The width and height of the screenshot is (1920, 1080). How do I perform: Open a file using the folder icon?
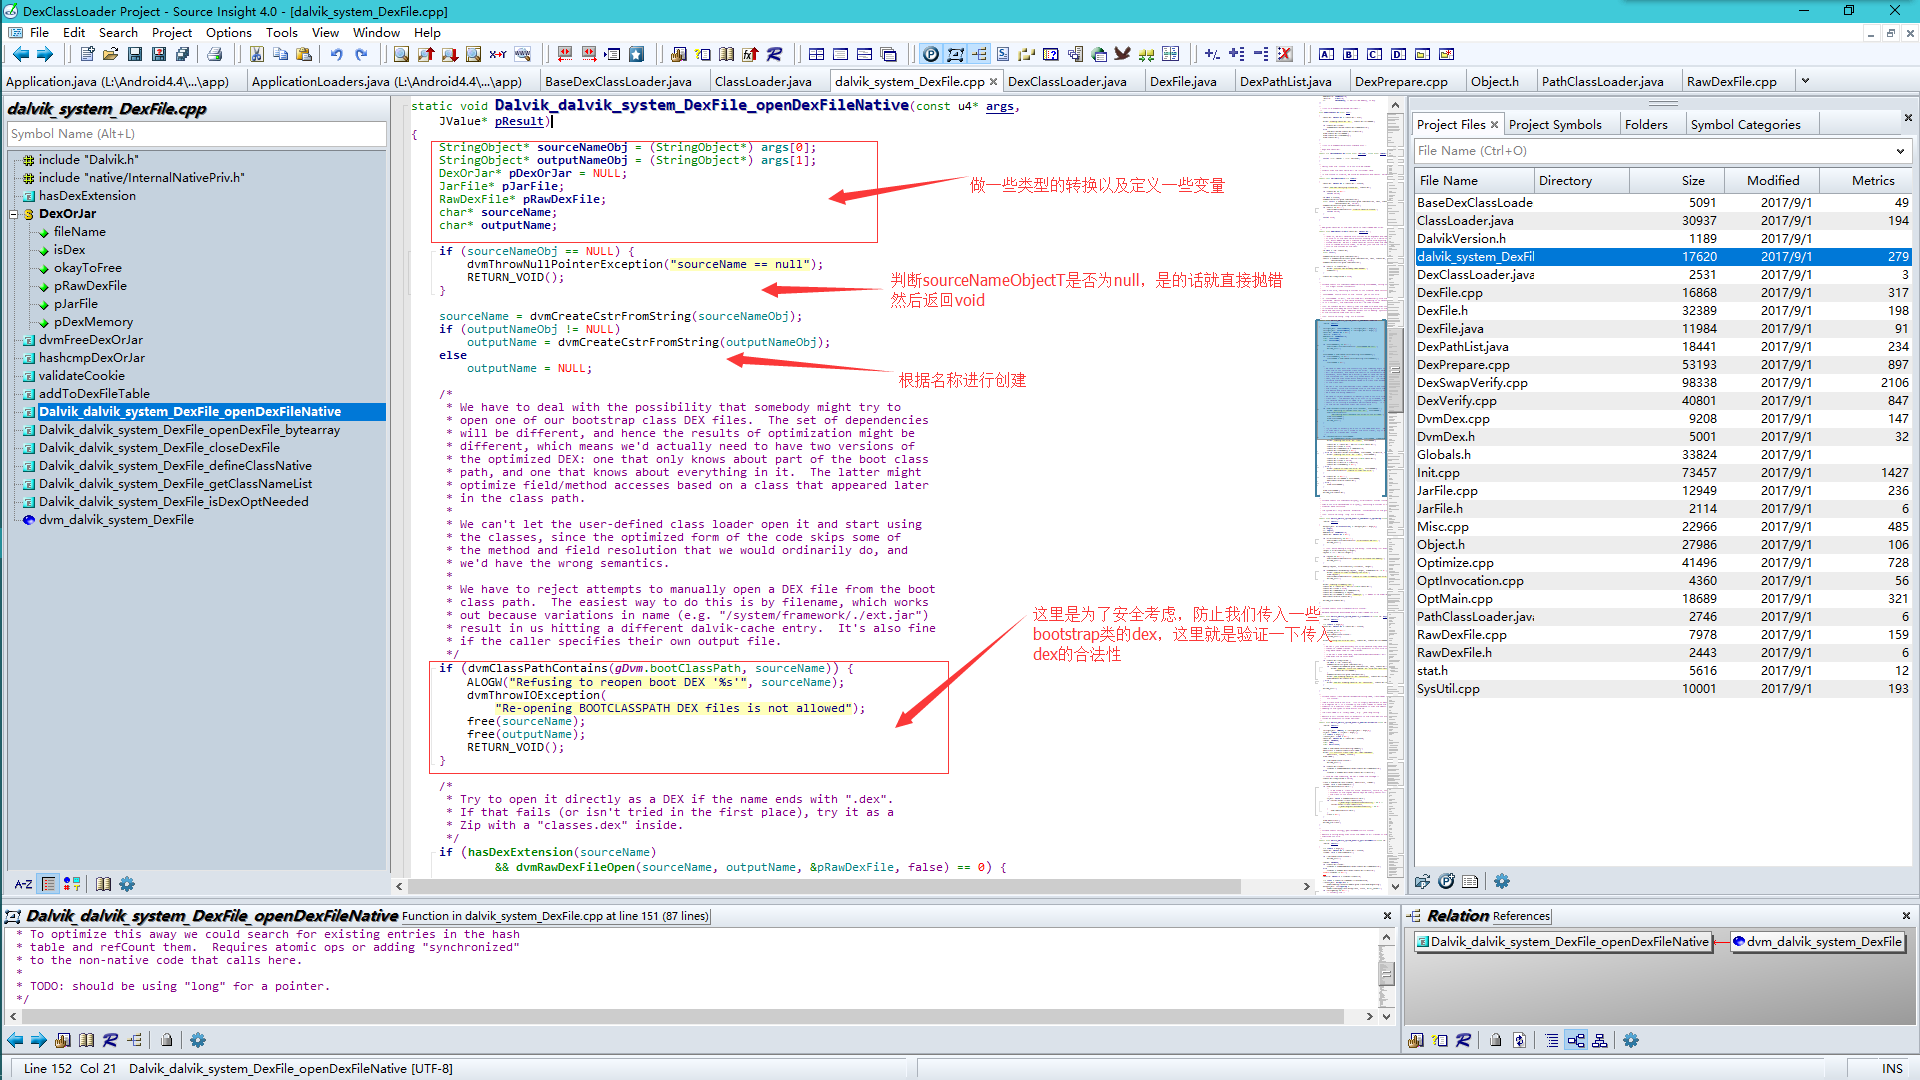tap(110, 55)
